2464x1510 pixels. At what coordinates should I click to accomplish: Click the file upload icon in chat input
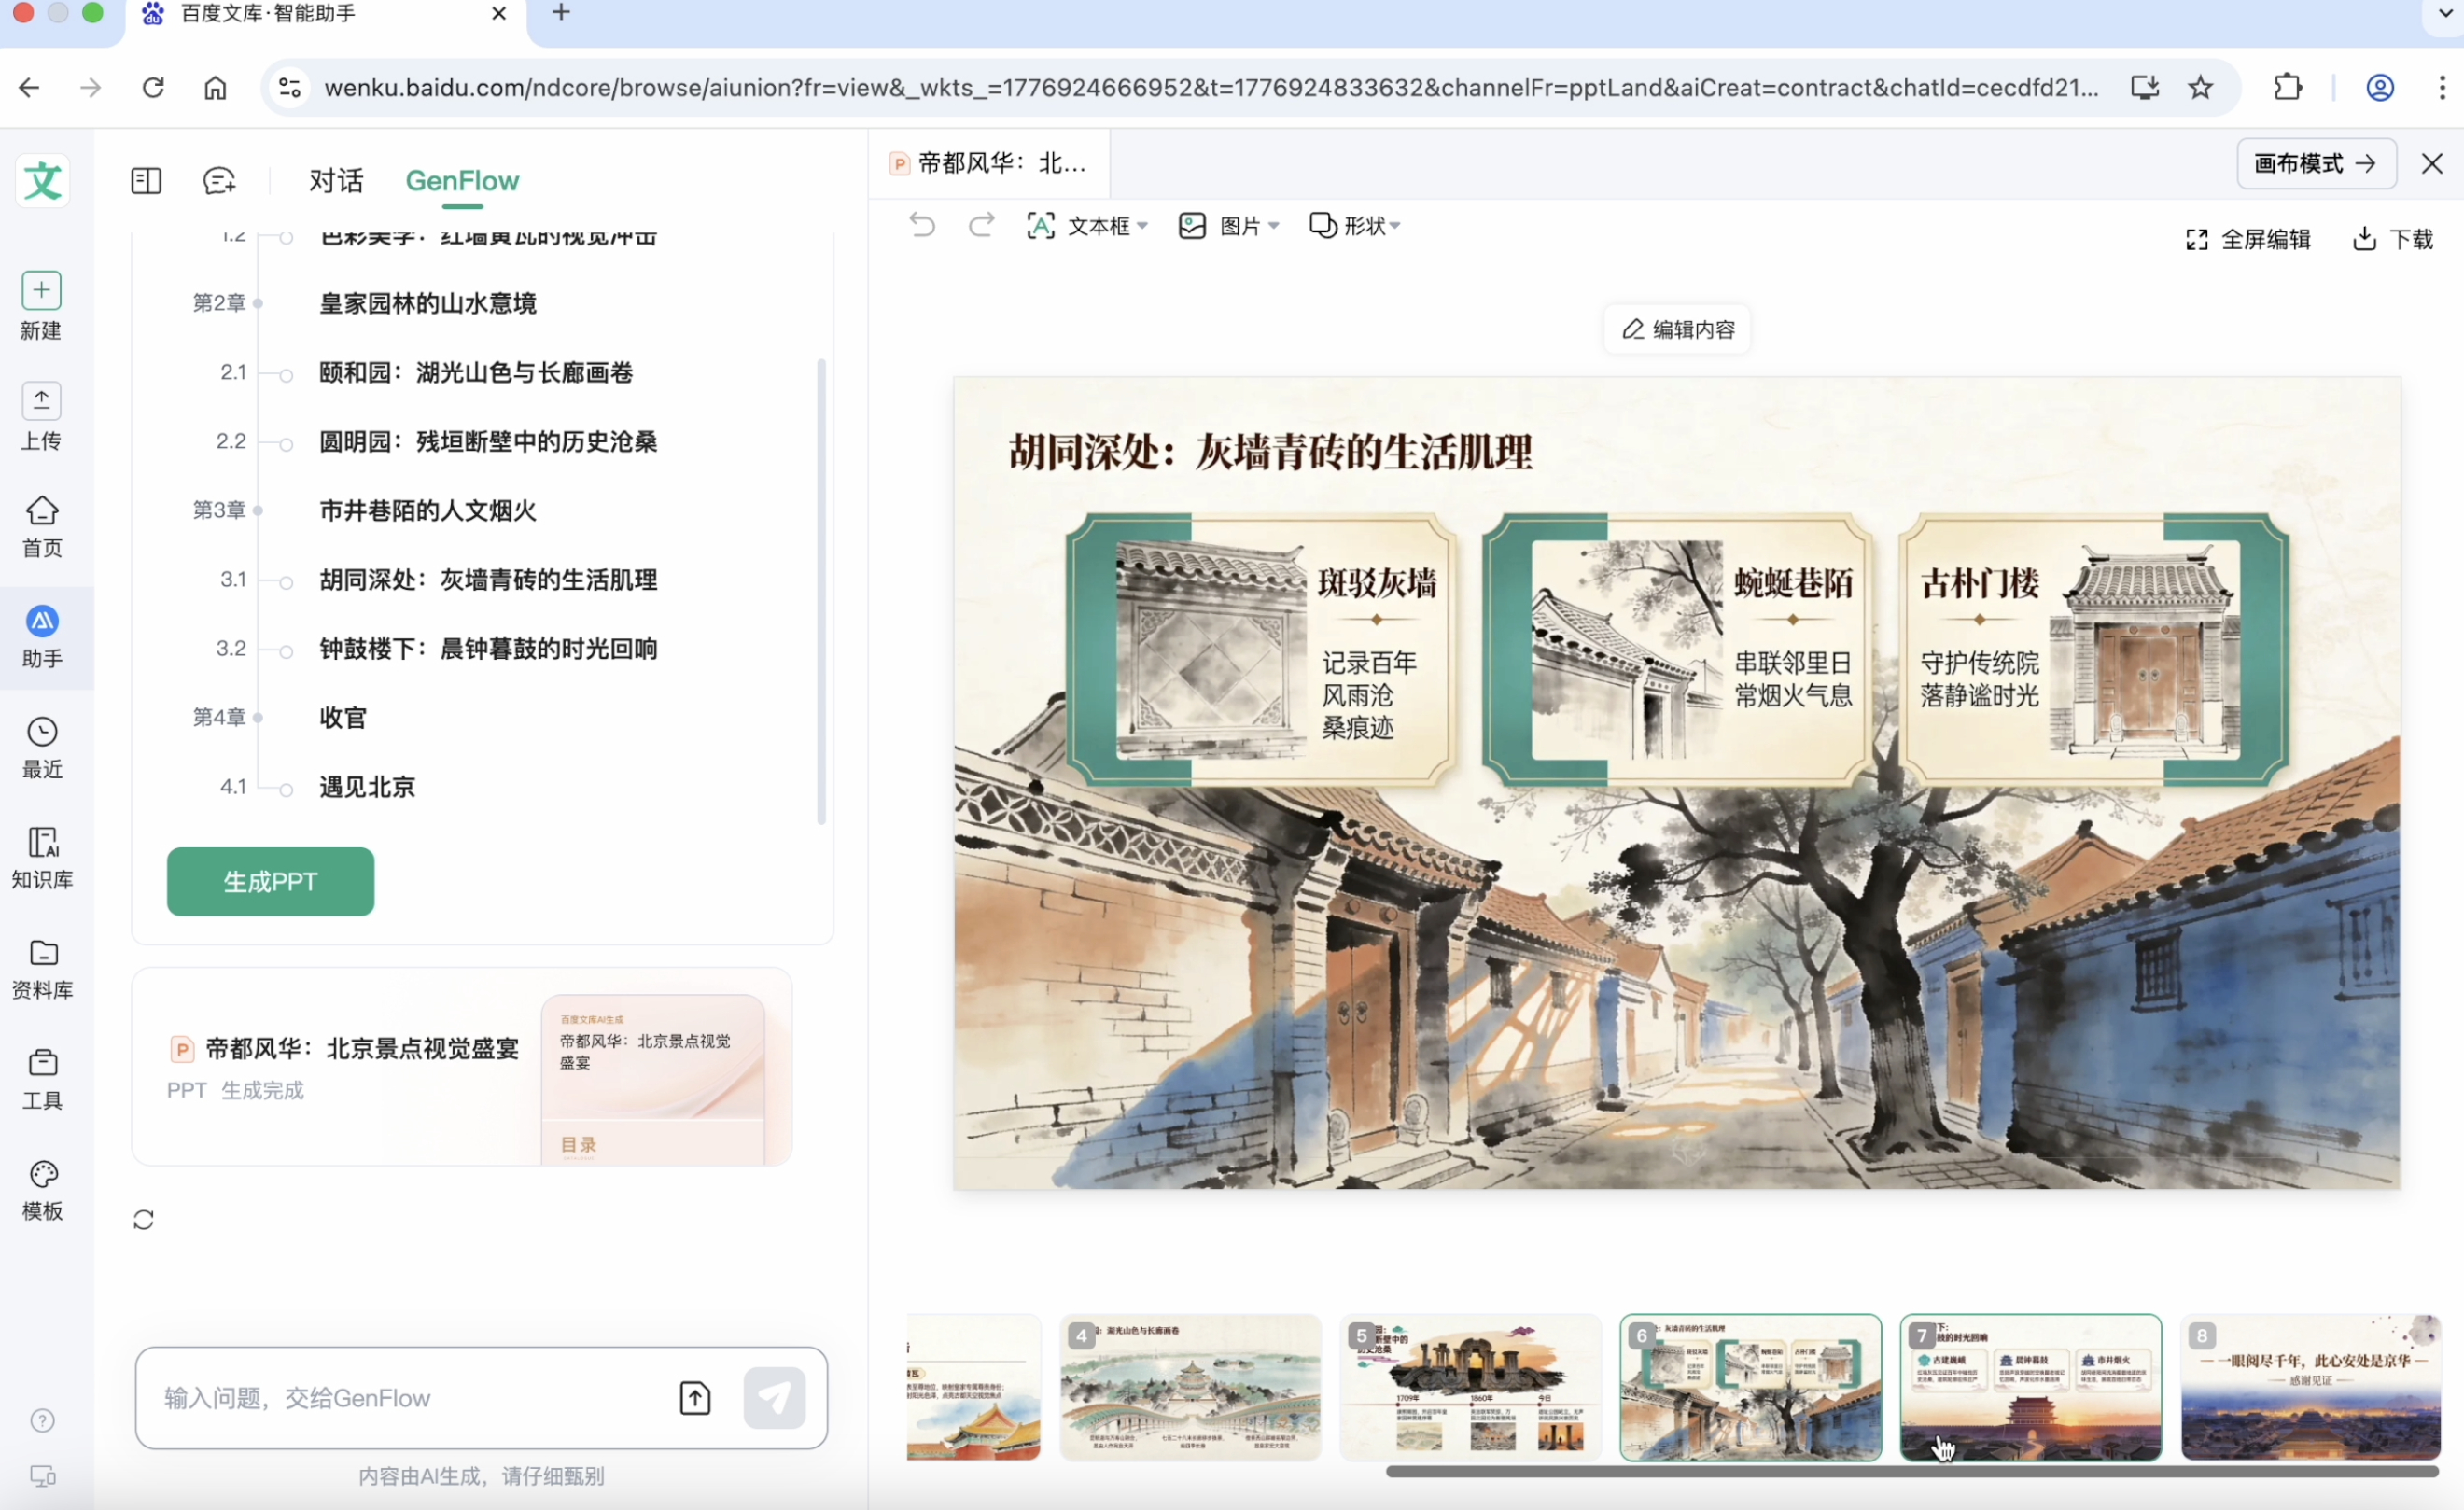click(x=695, y=1397)
